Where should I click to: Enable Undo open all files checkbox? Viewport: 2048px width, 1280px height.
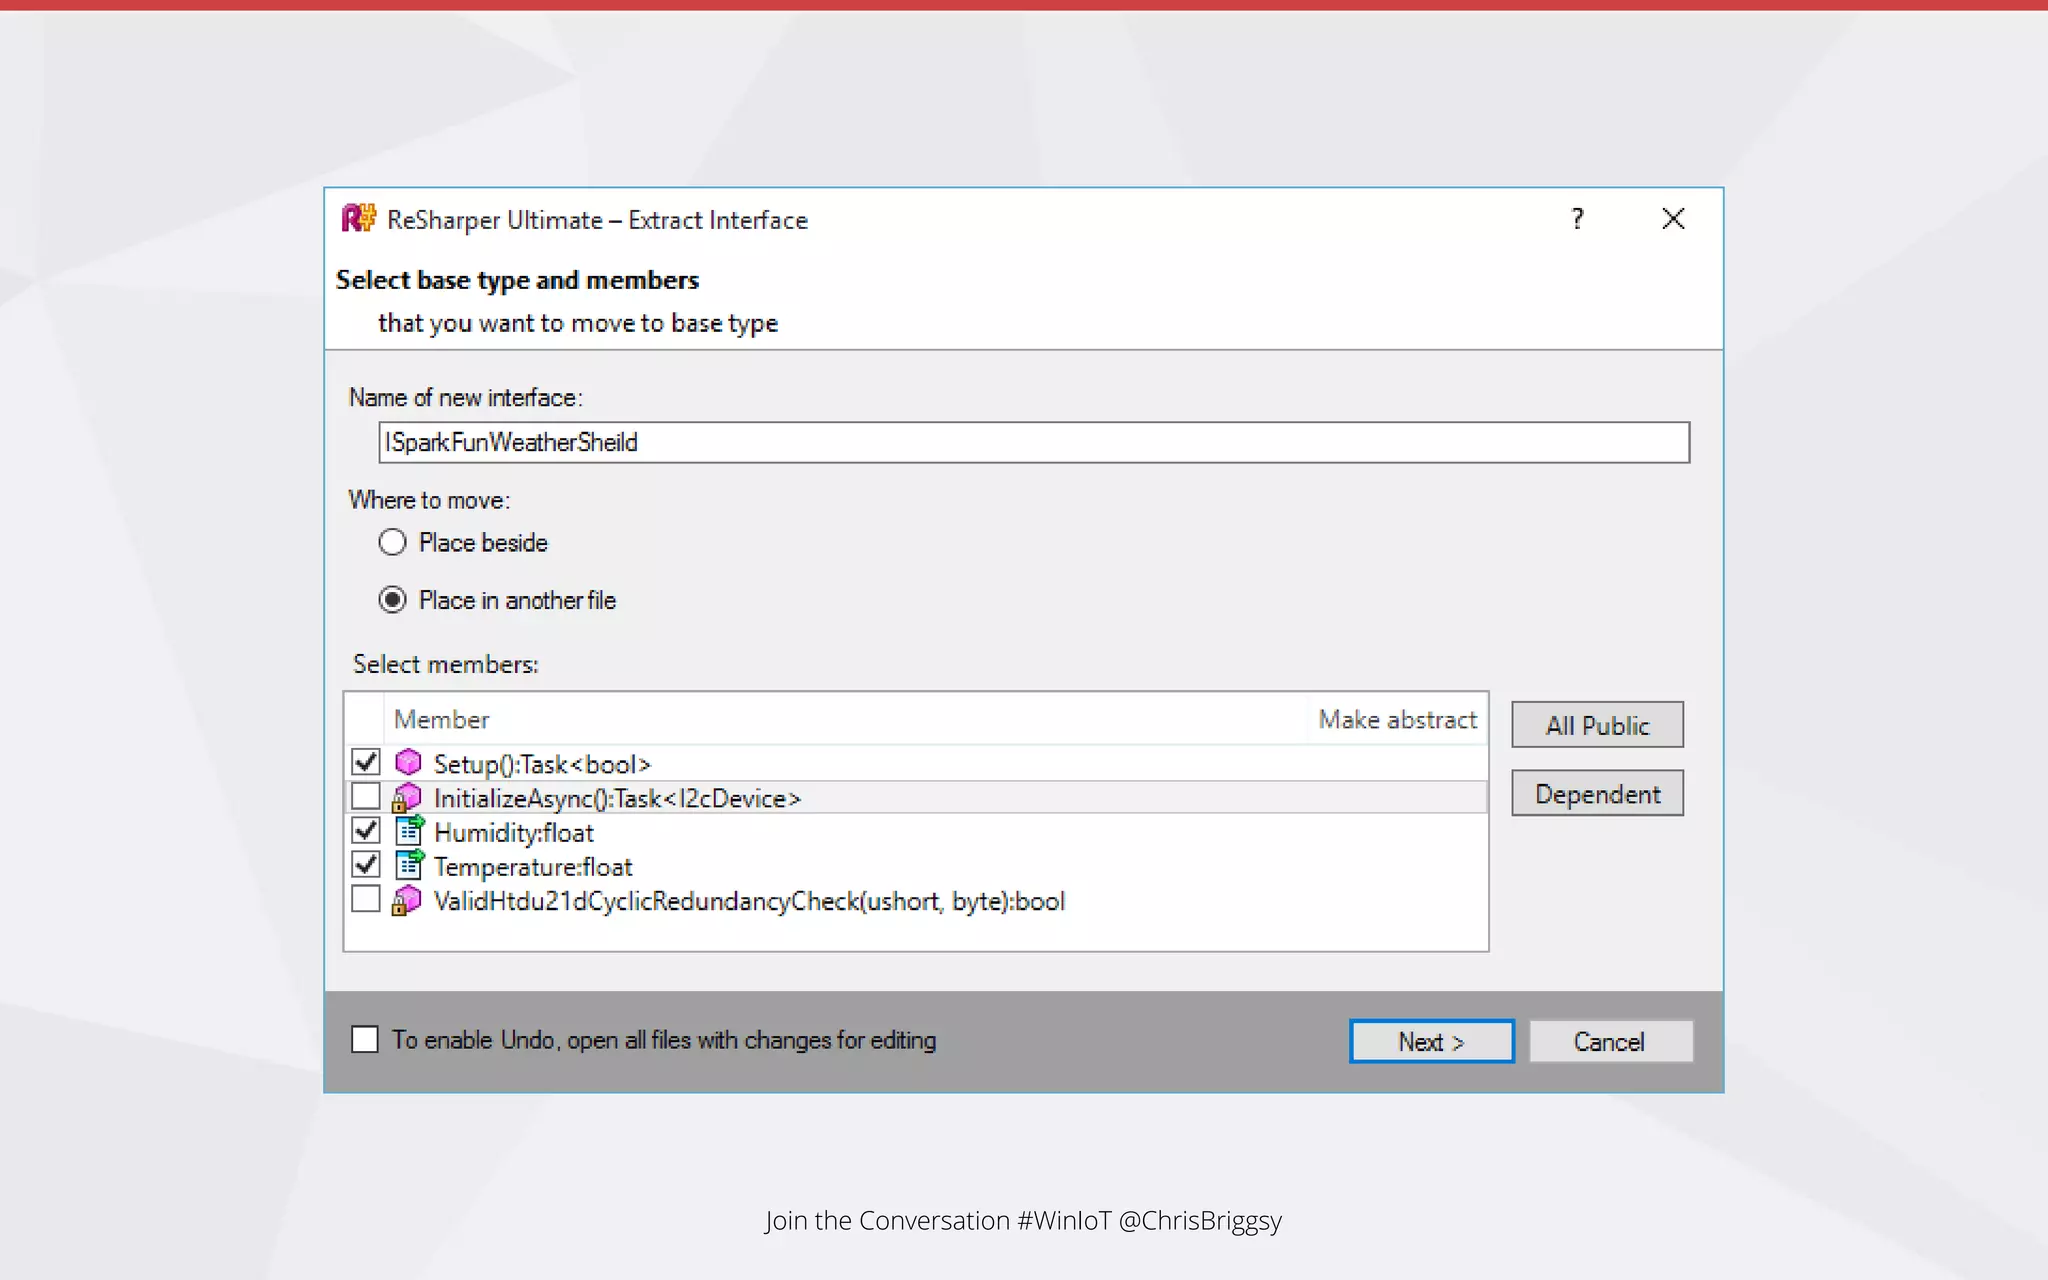(x=365, y=1040)
